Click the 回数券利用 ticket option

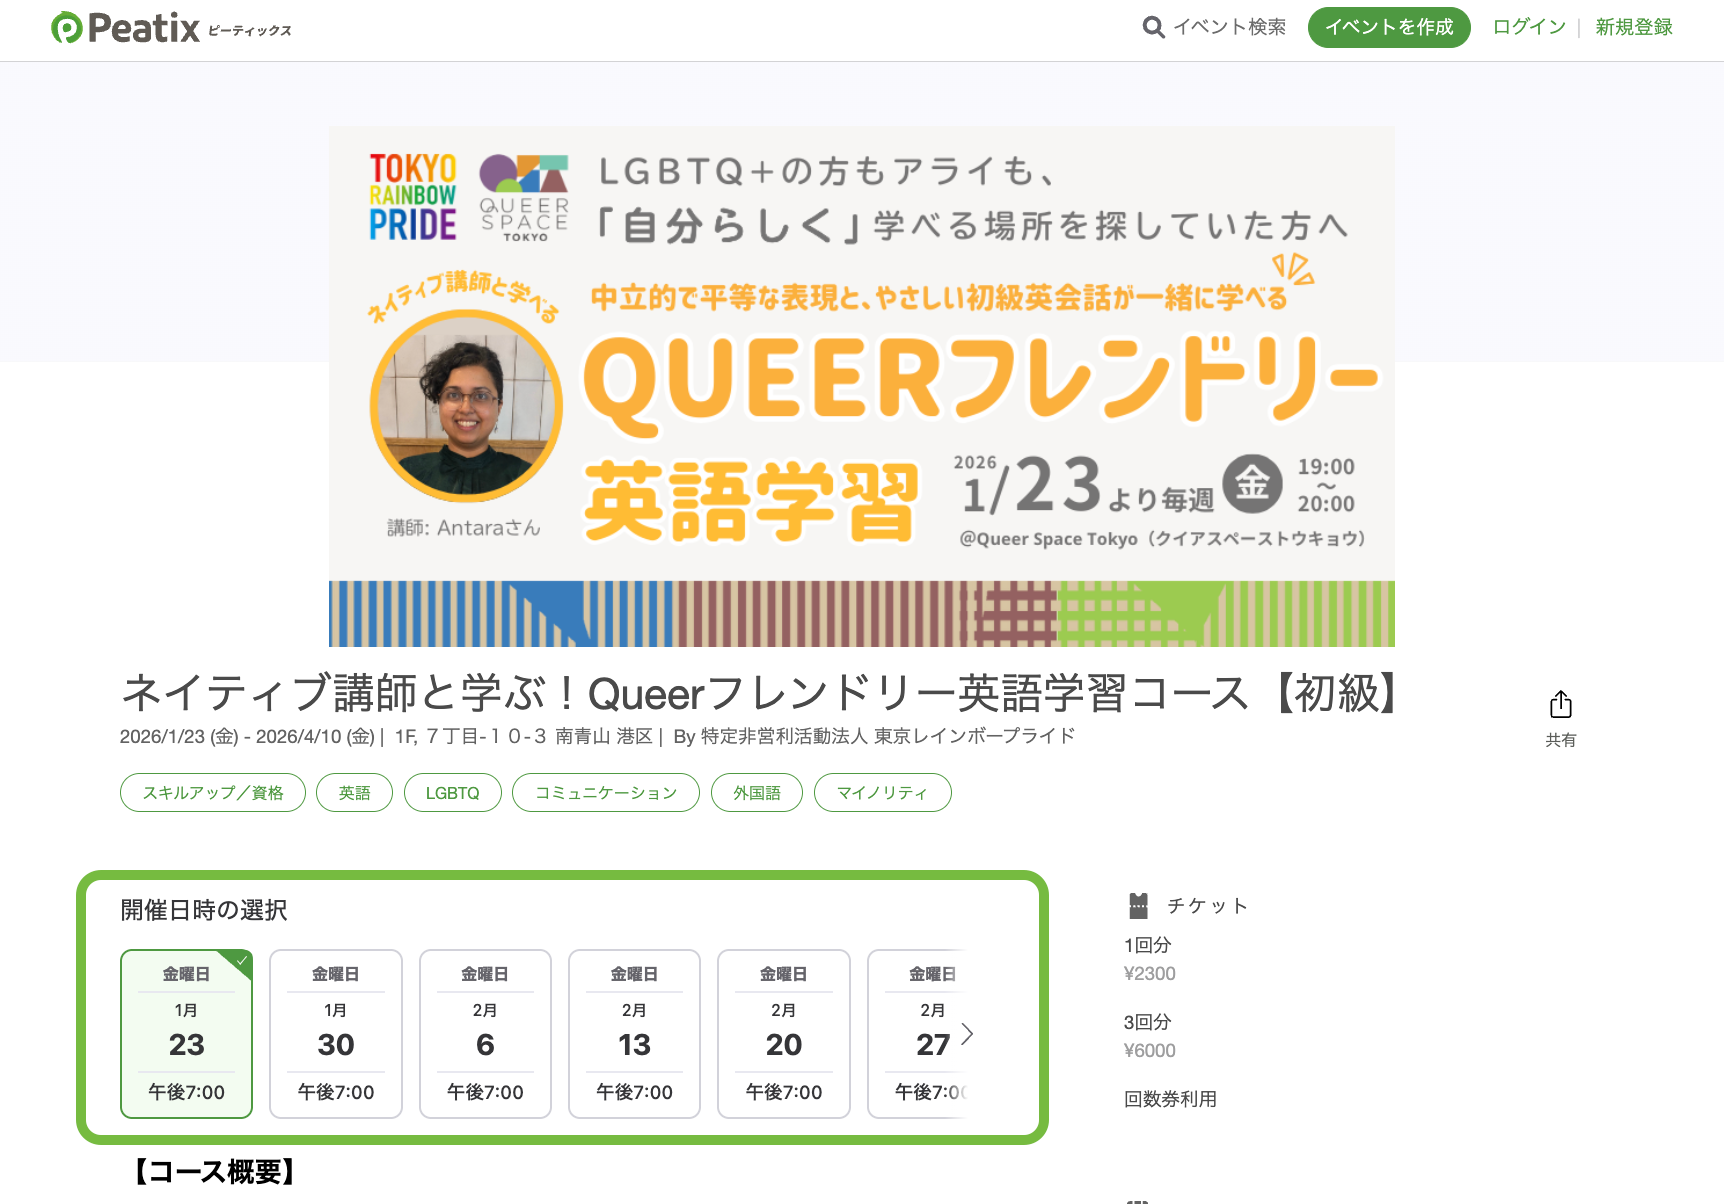1170,1099
